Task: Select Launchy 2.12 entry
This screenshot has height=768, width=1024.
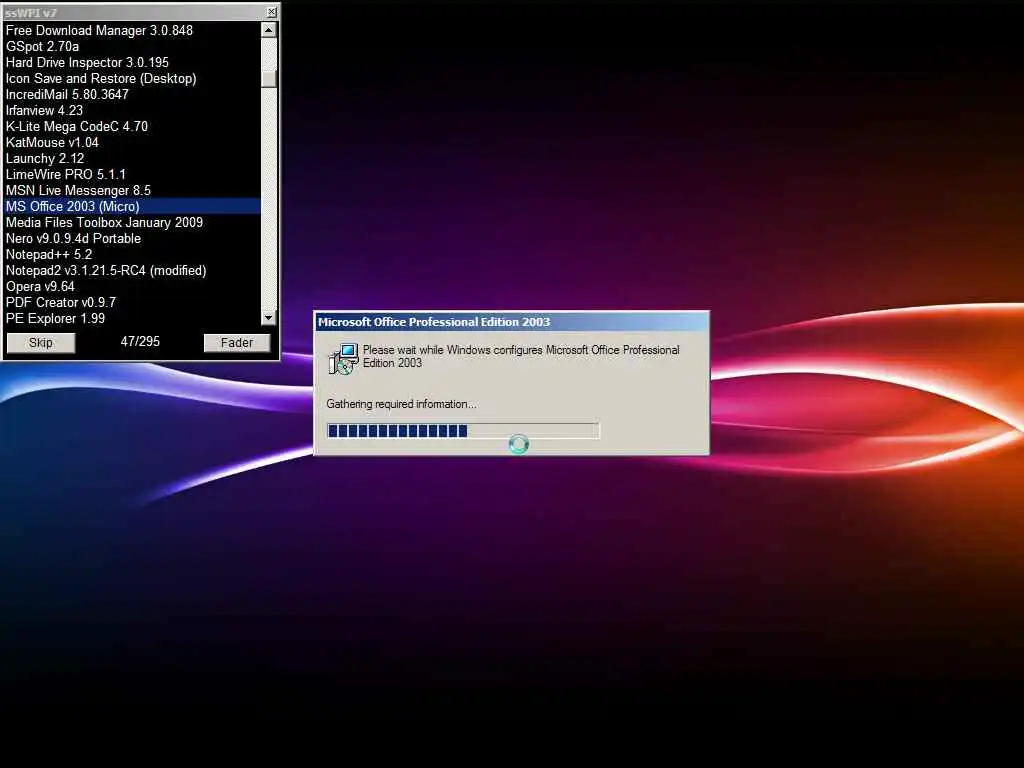Action: tap(132, 158)
